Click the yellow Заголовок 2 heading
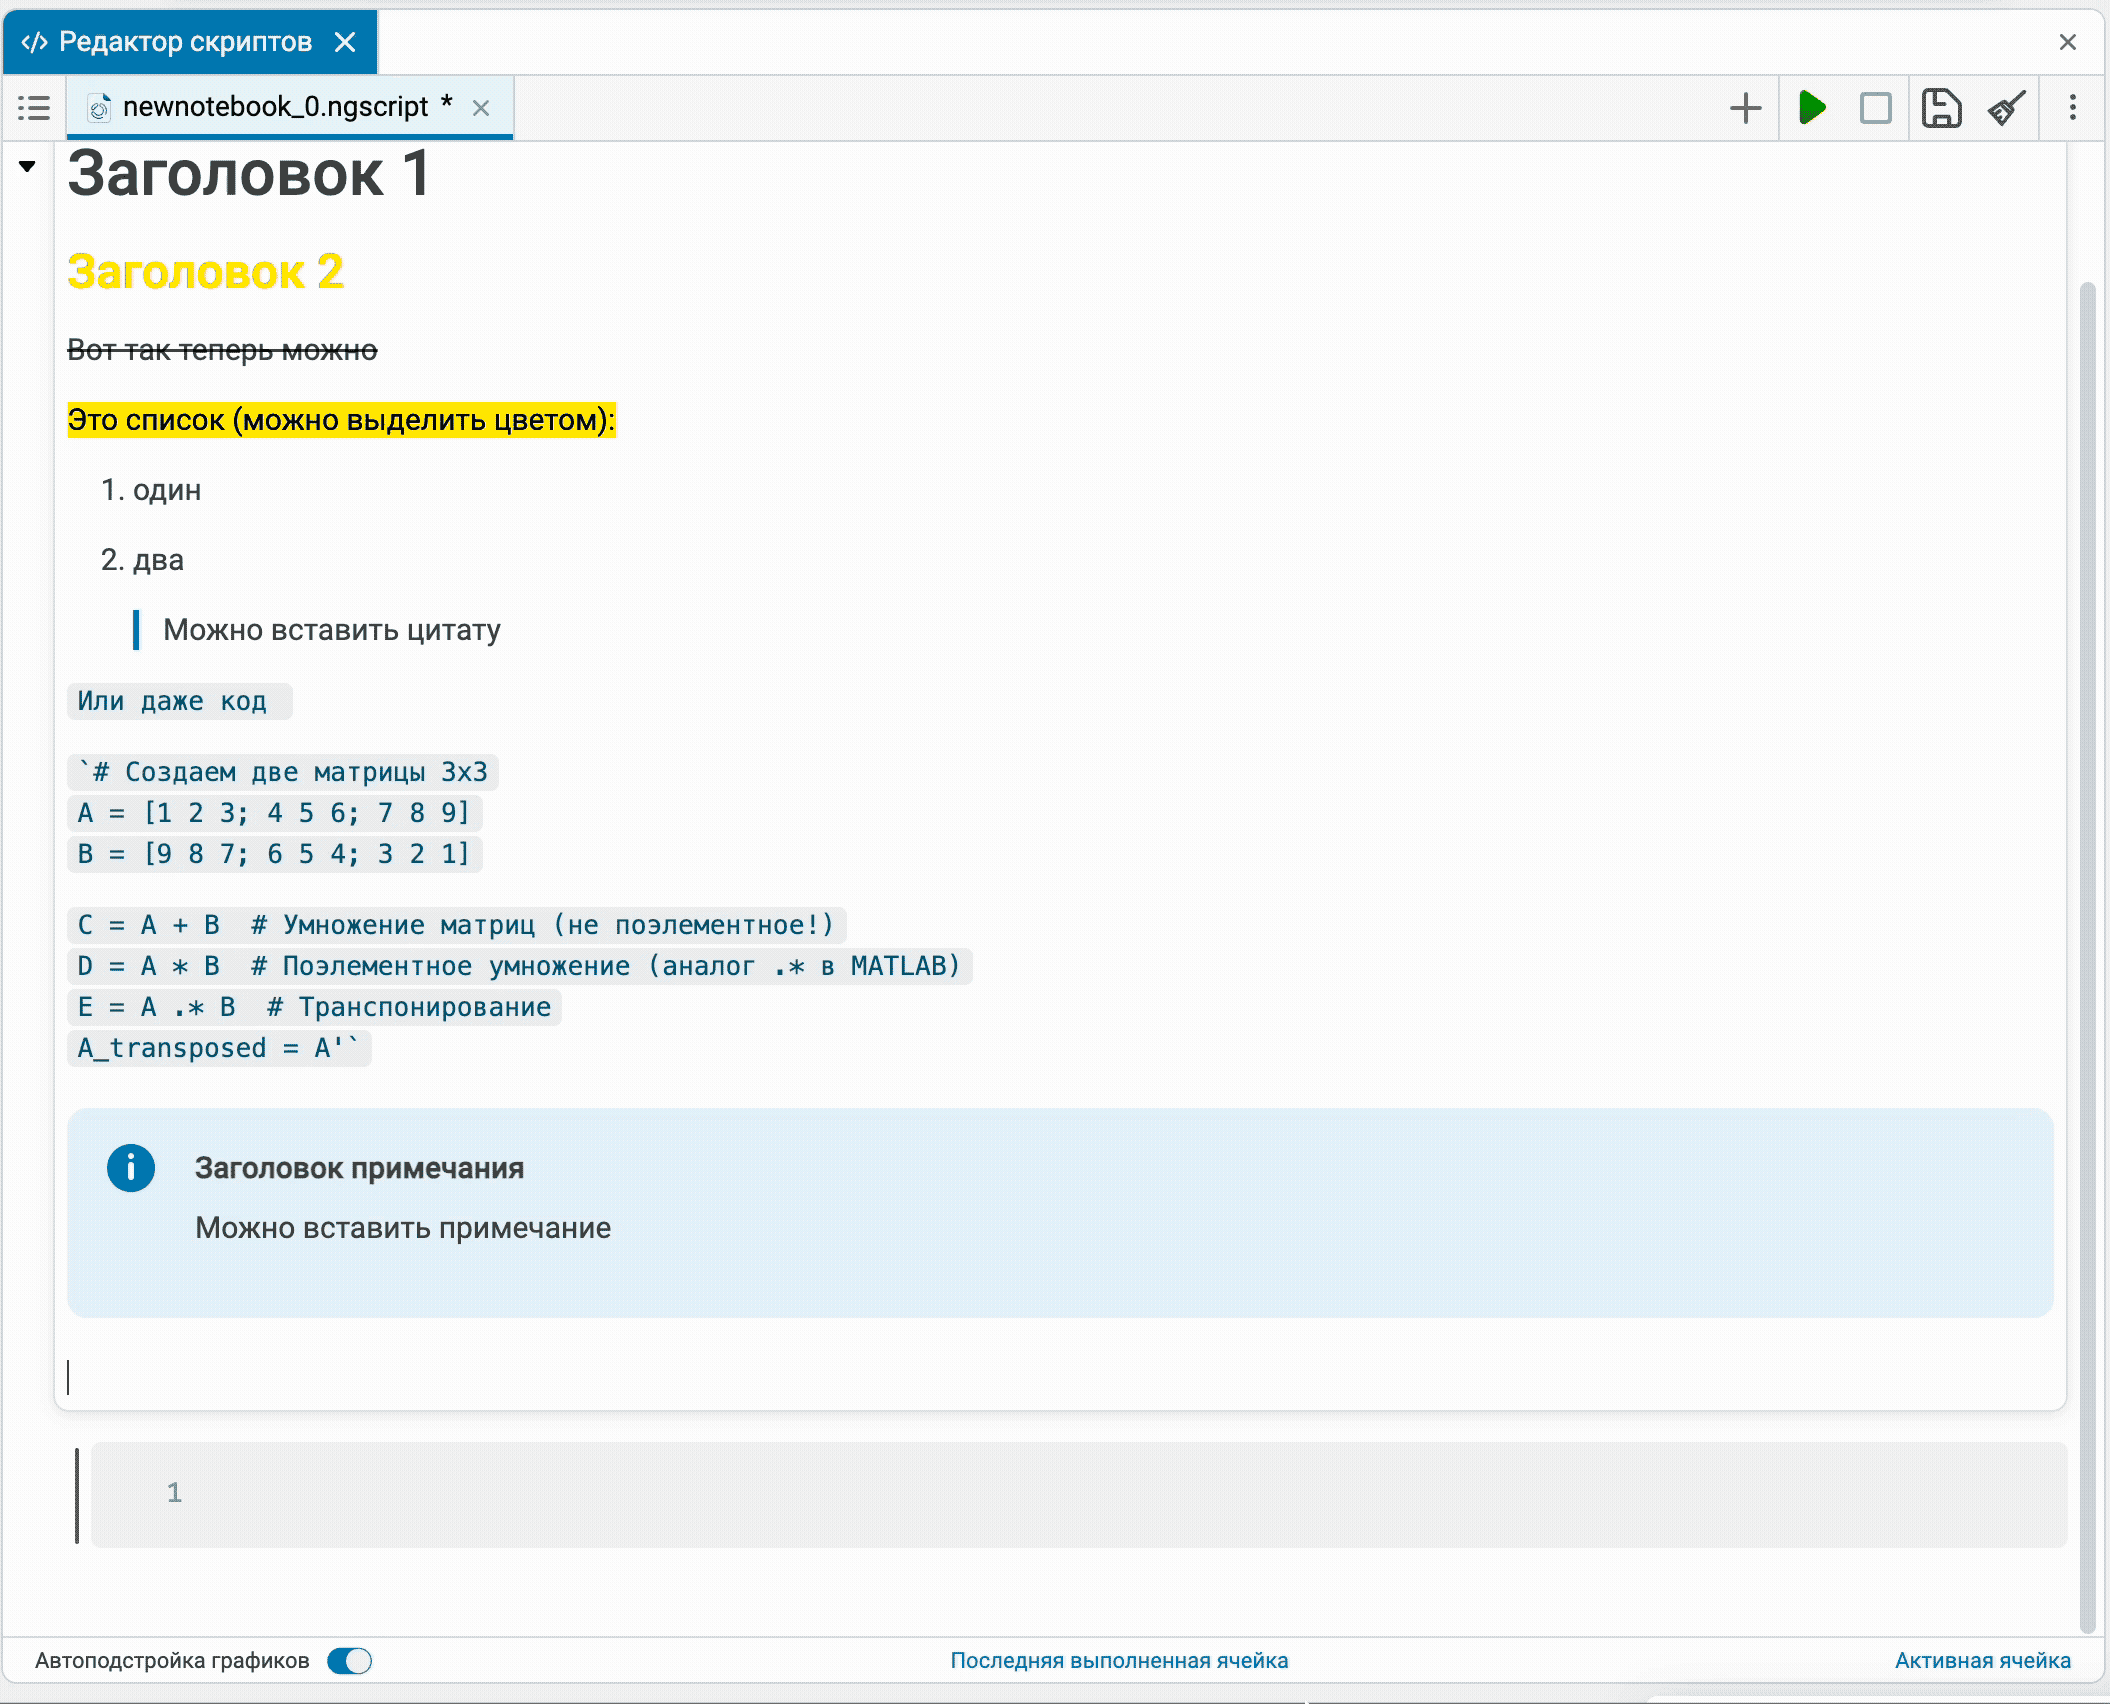The height and width of the screenshot is (1704, 2110). click(206, 272)
